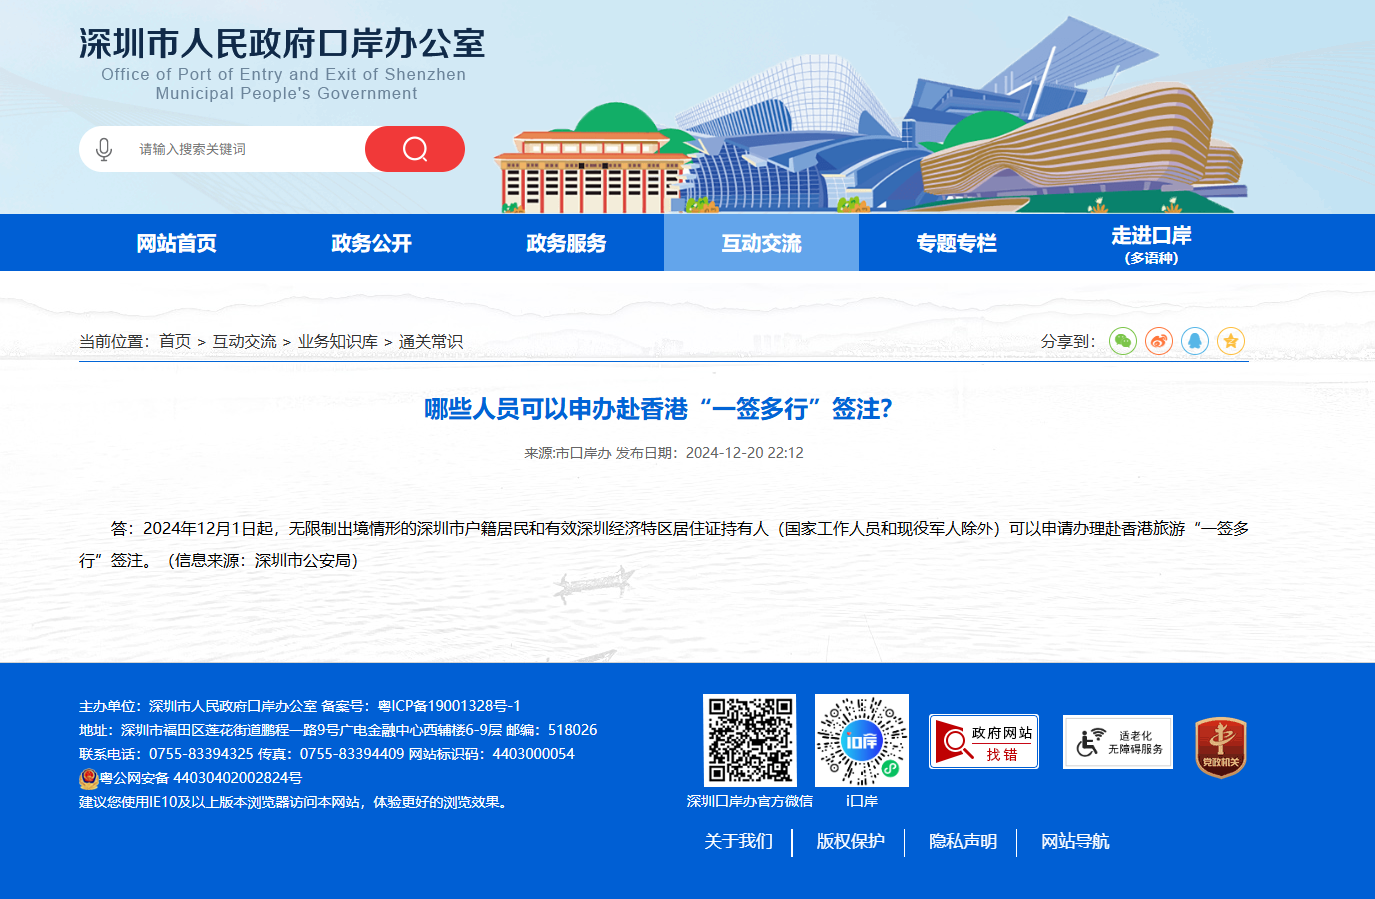Screen dimensions: 1375x899
Task: Open 适老化无障碍服务 accessibility icon
Action: click(x=1118, y=742)
